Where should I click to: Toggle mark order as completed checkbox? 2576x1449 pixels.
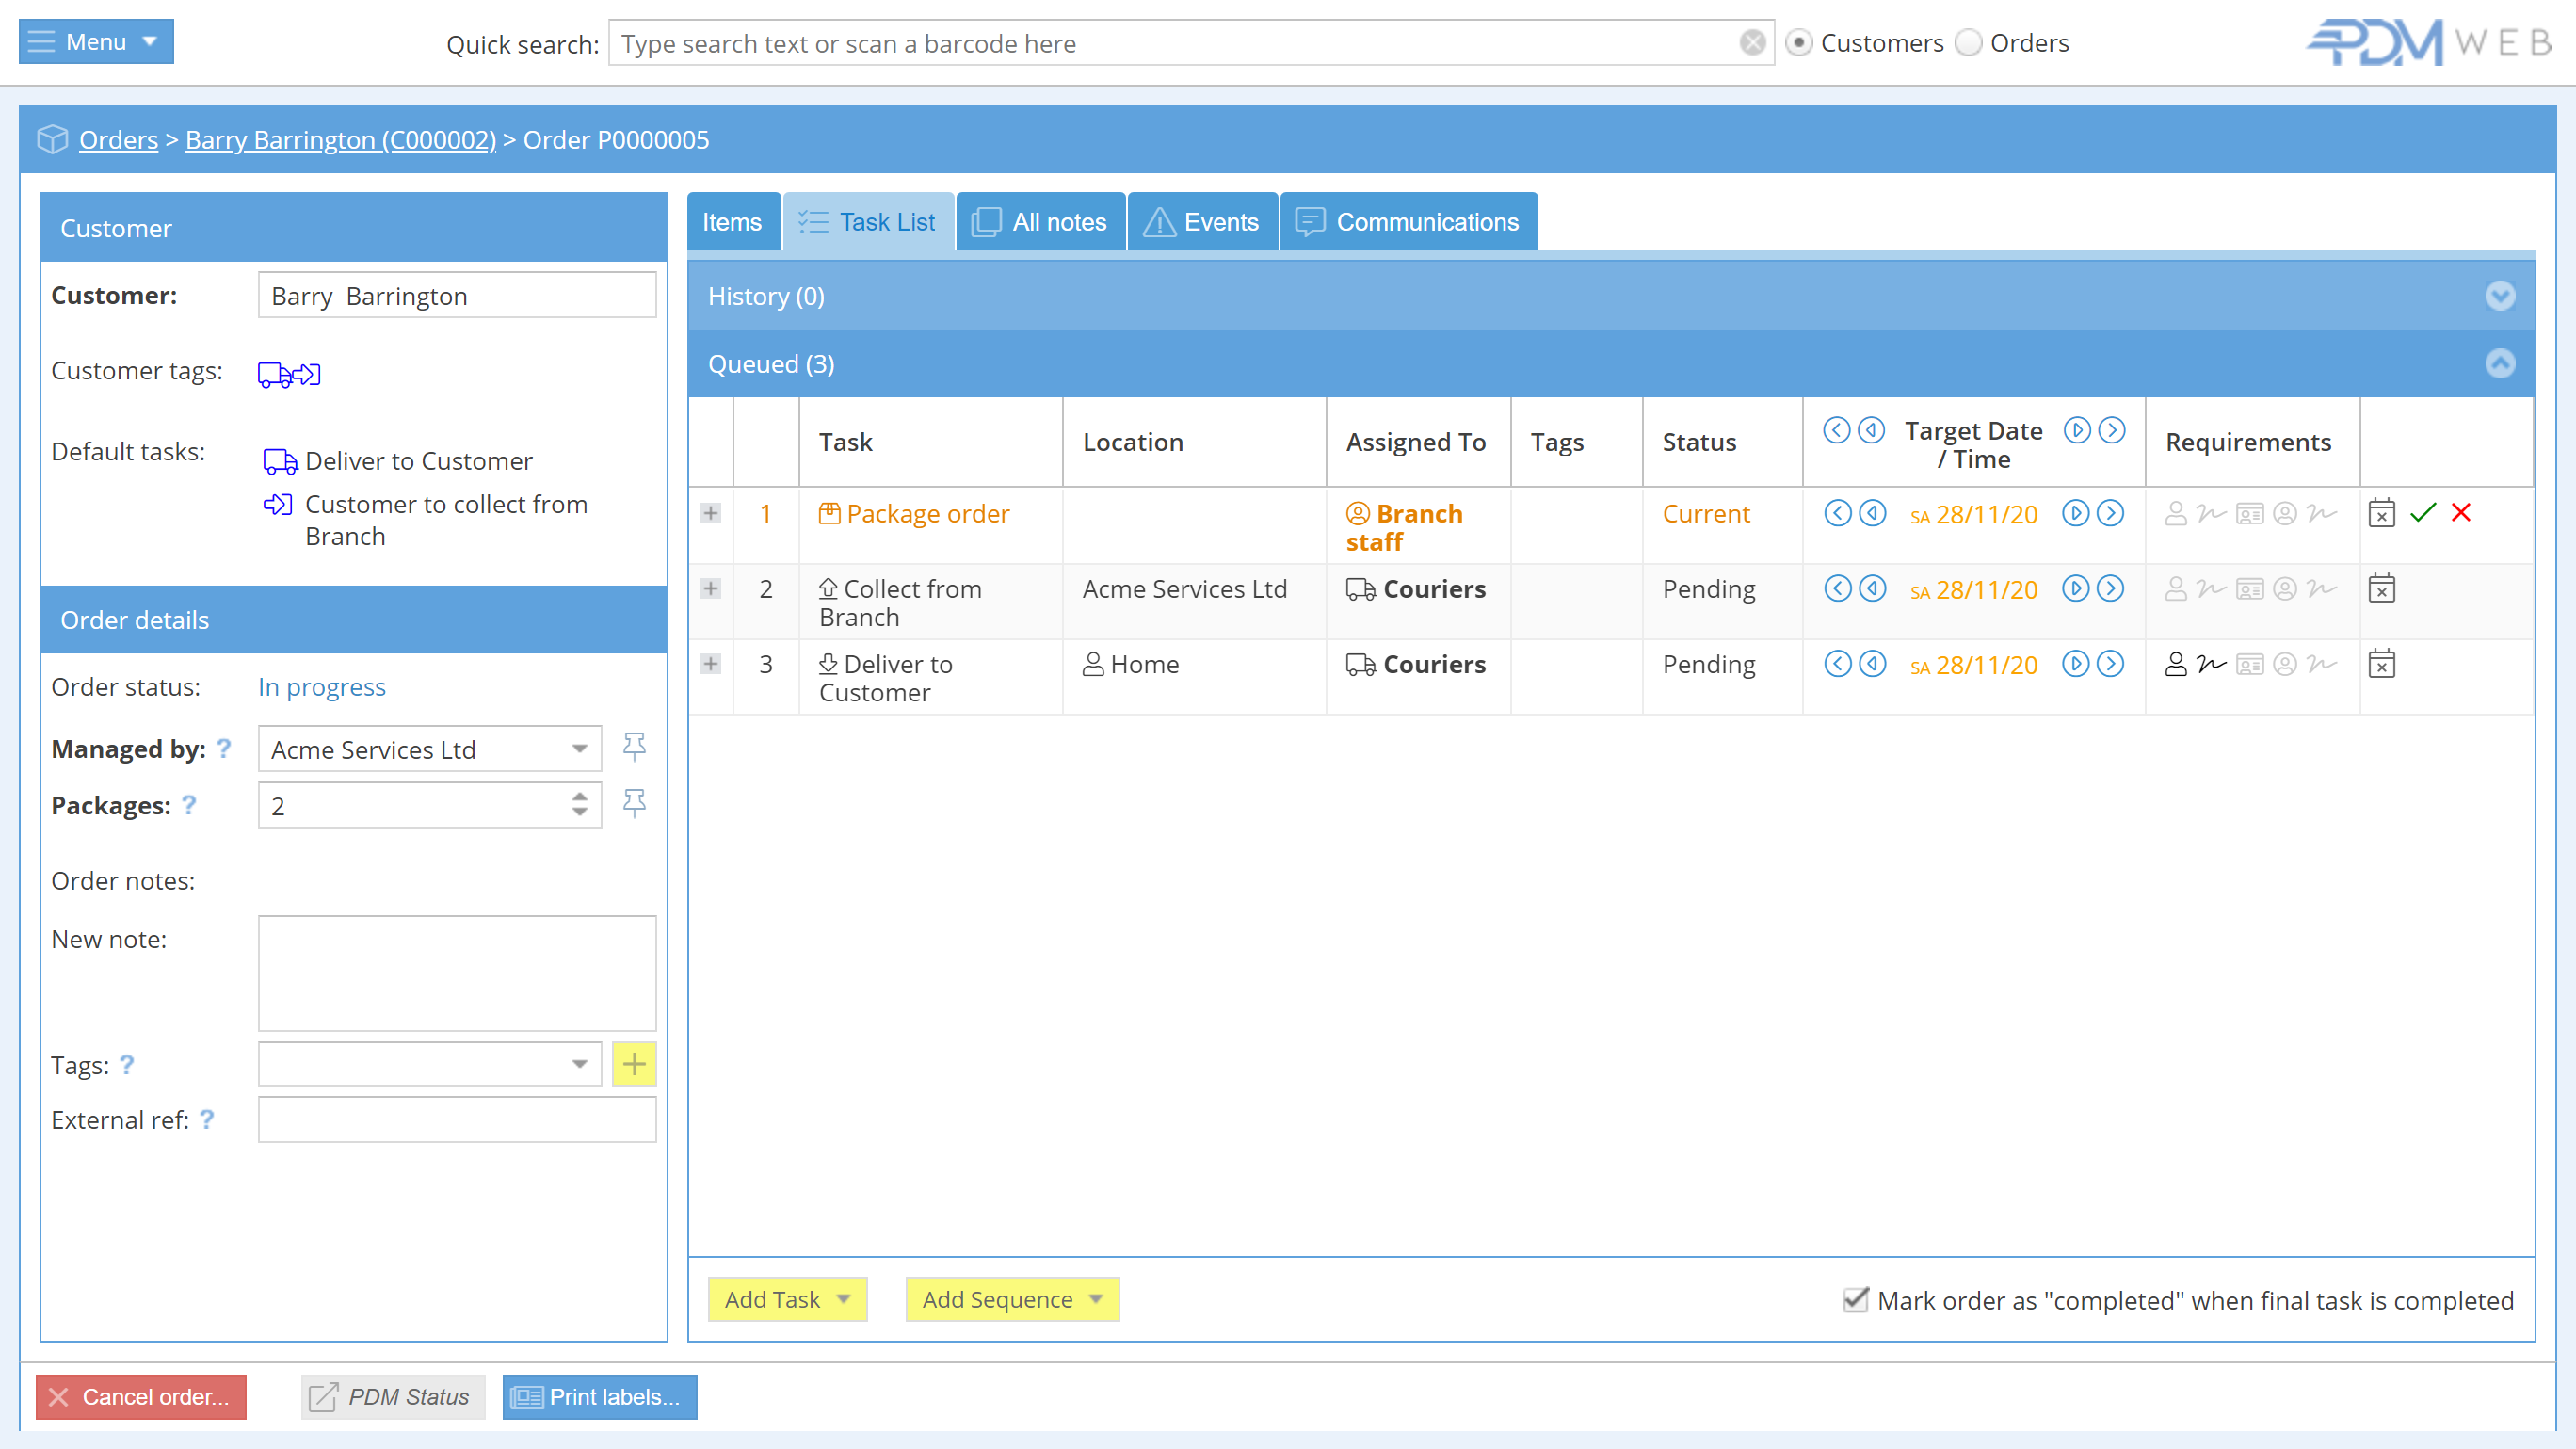point(1855,1299)
